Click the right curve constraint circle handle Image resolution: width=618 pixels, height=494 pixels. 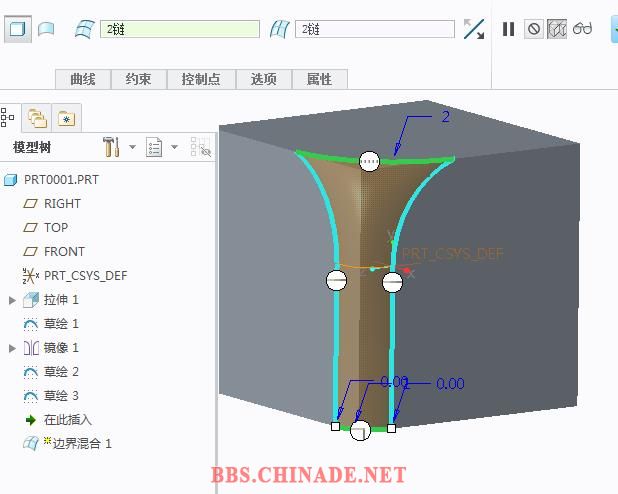point(393,282)
